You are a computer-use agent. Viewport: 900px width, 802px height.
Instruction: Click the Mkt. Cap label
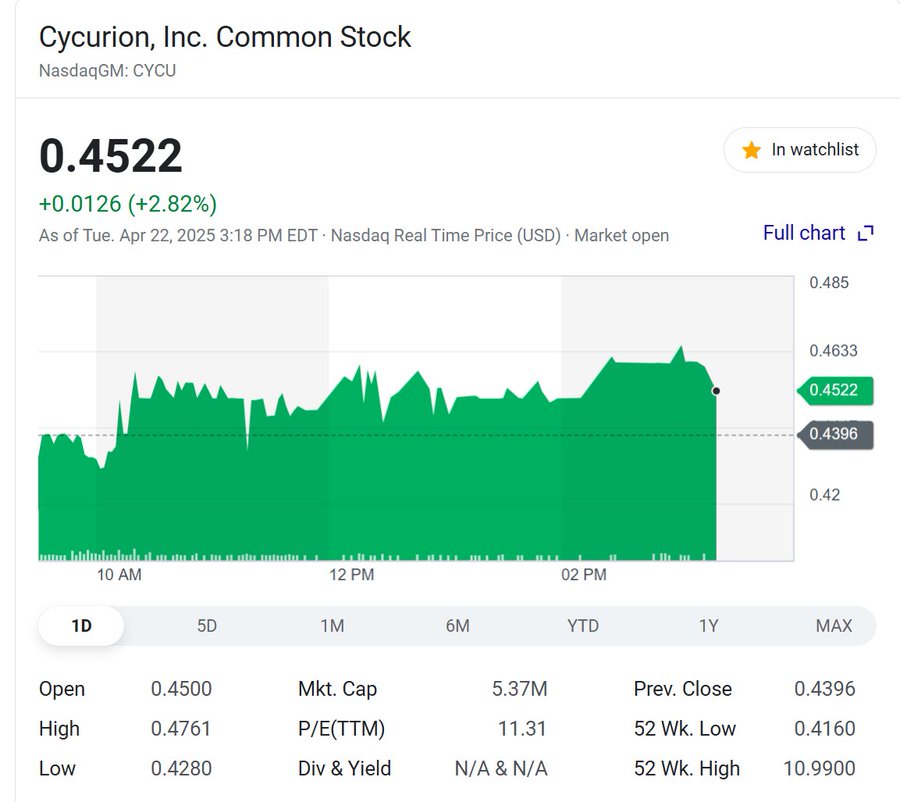(x=338, y=689)
